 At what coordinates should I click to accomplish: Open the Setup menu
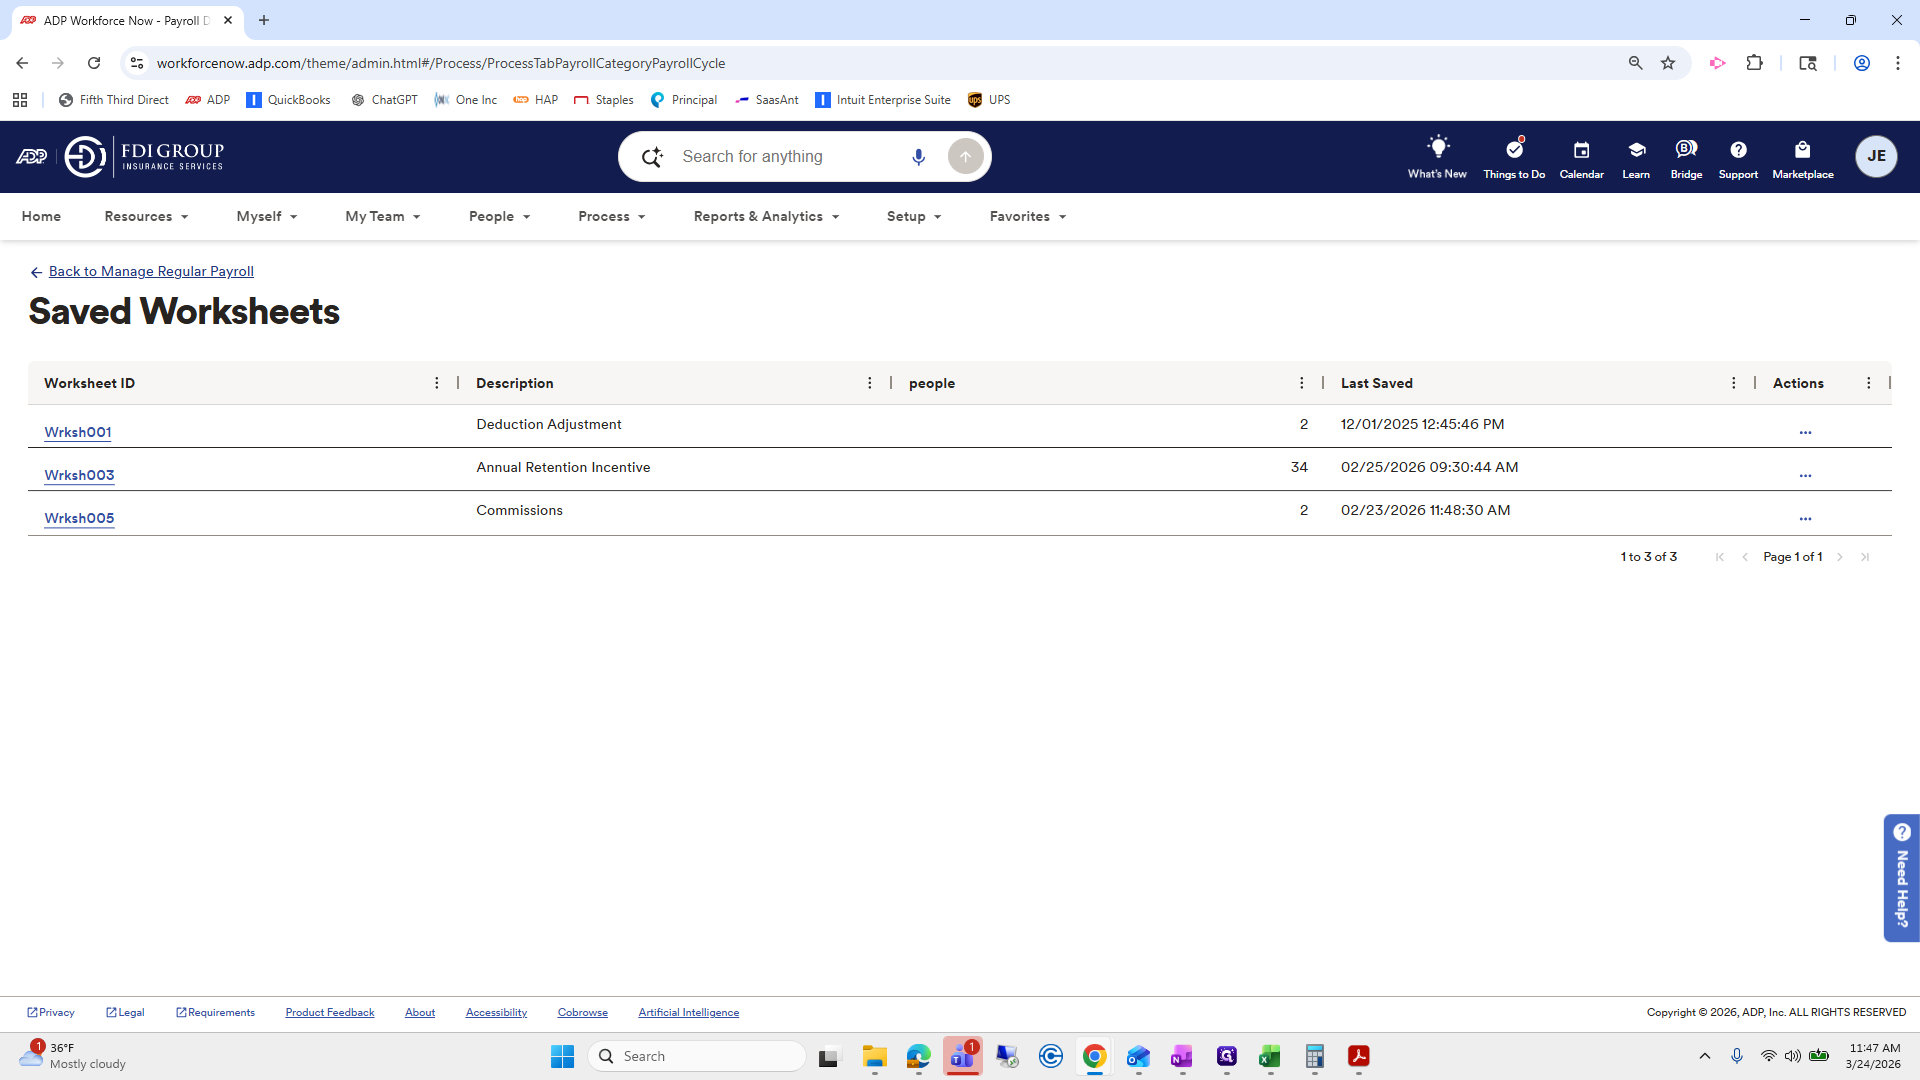coord(913,216)
